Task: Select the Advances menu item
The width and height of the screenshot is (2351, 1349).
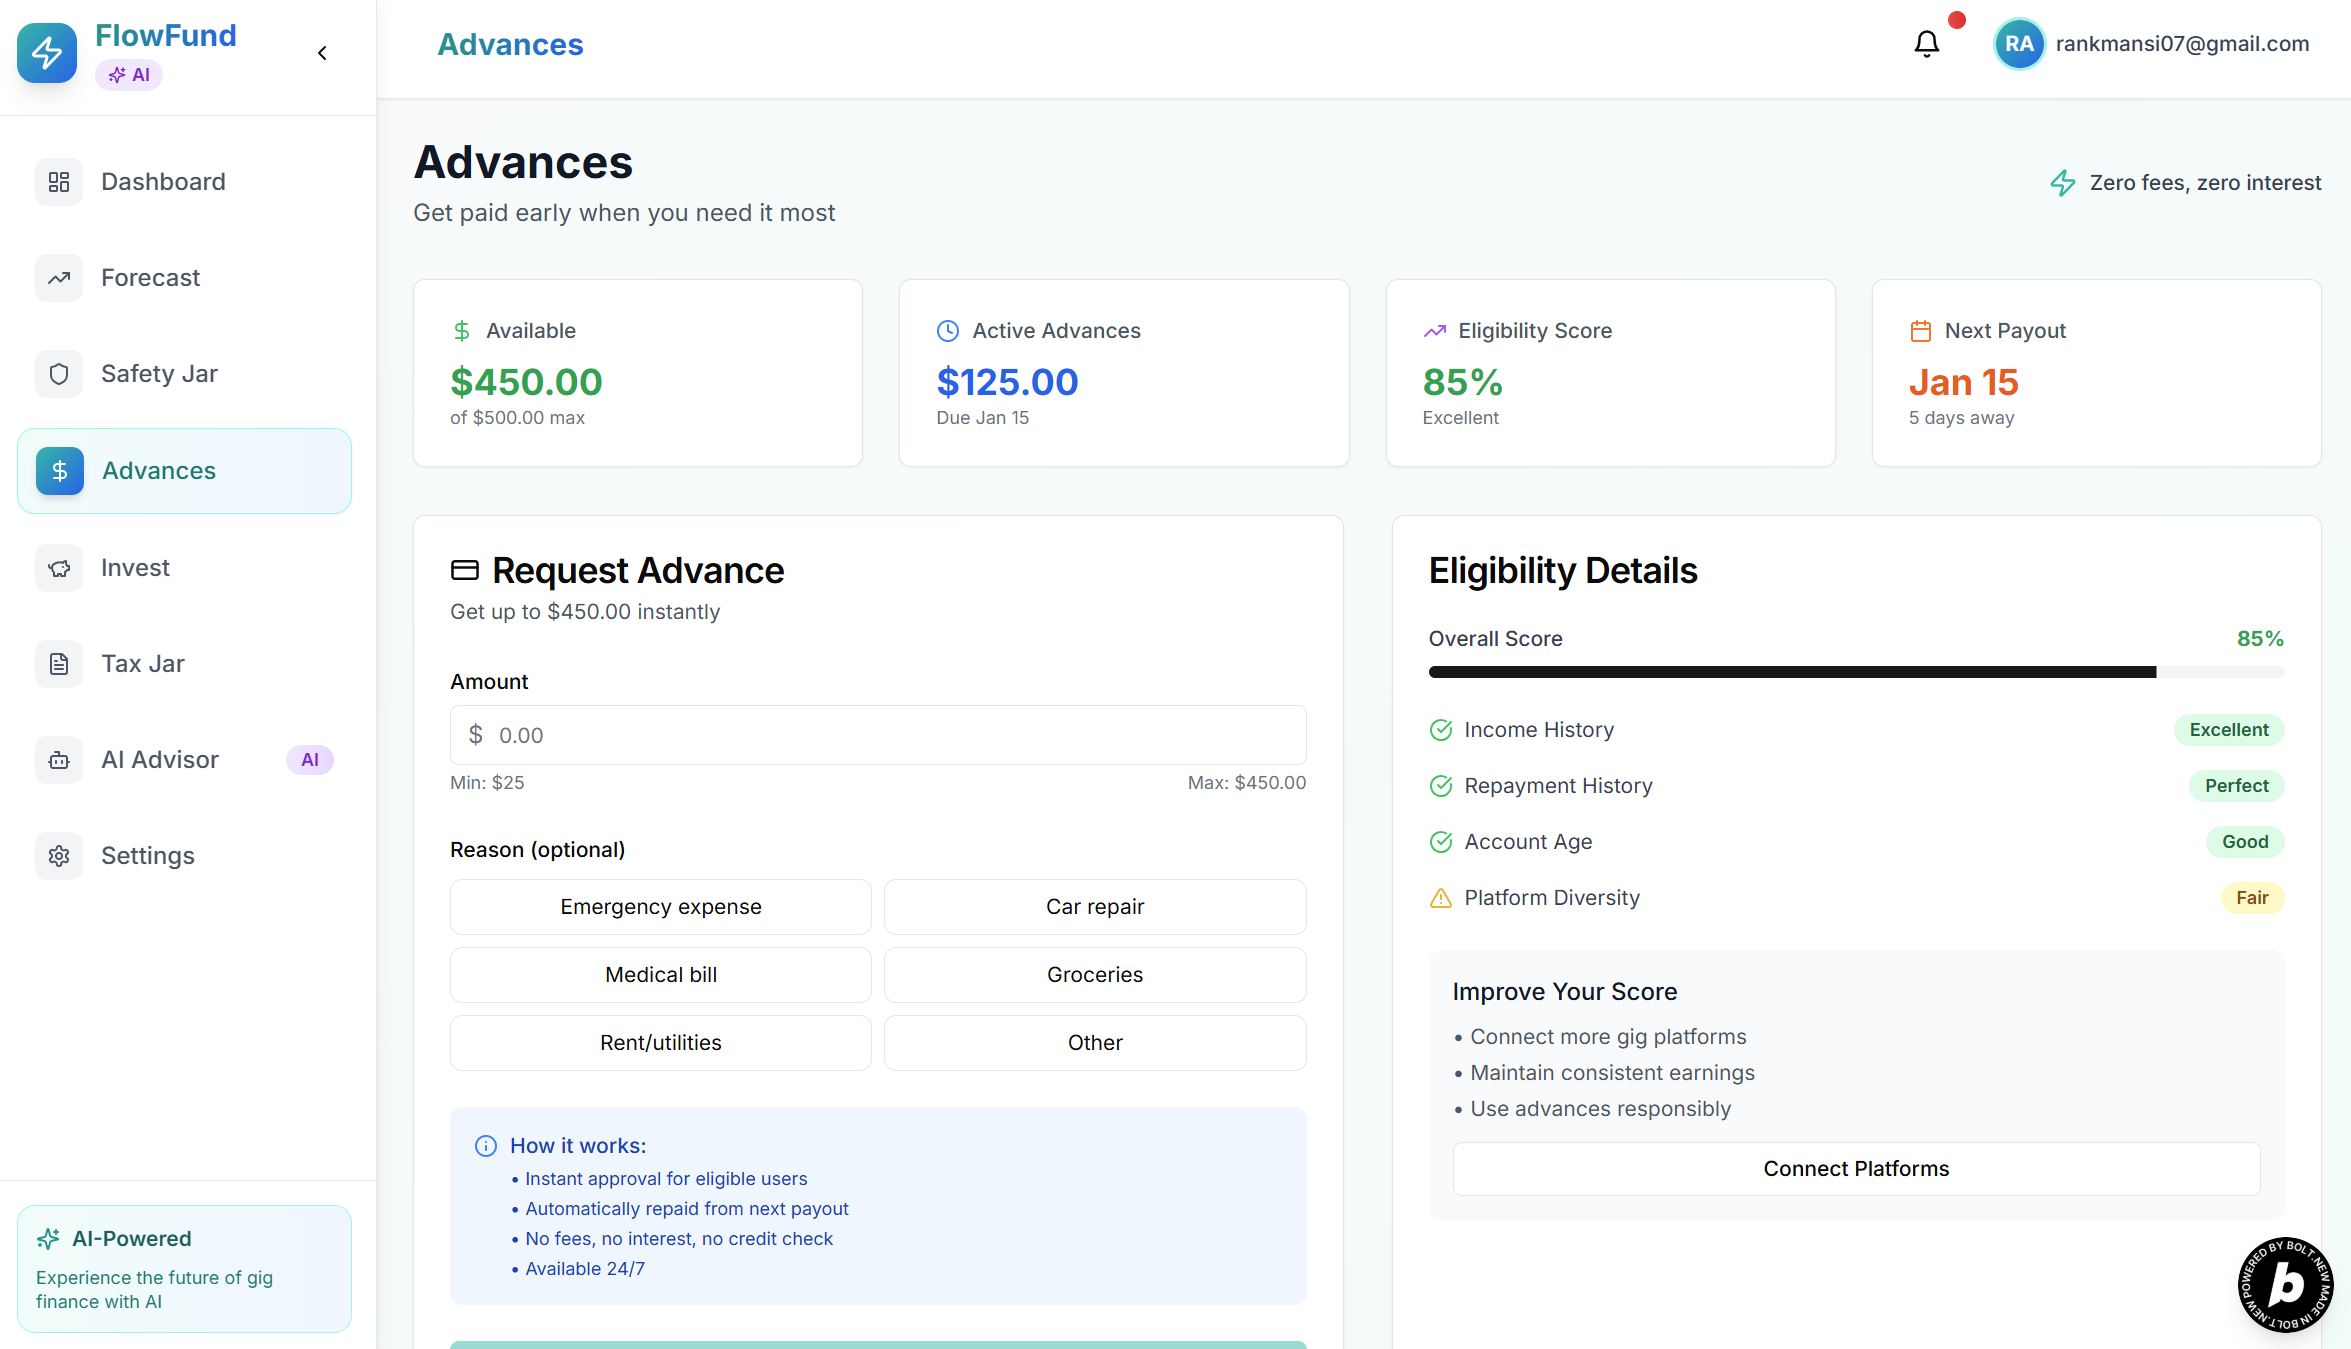Action: click(184, 471)
